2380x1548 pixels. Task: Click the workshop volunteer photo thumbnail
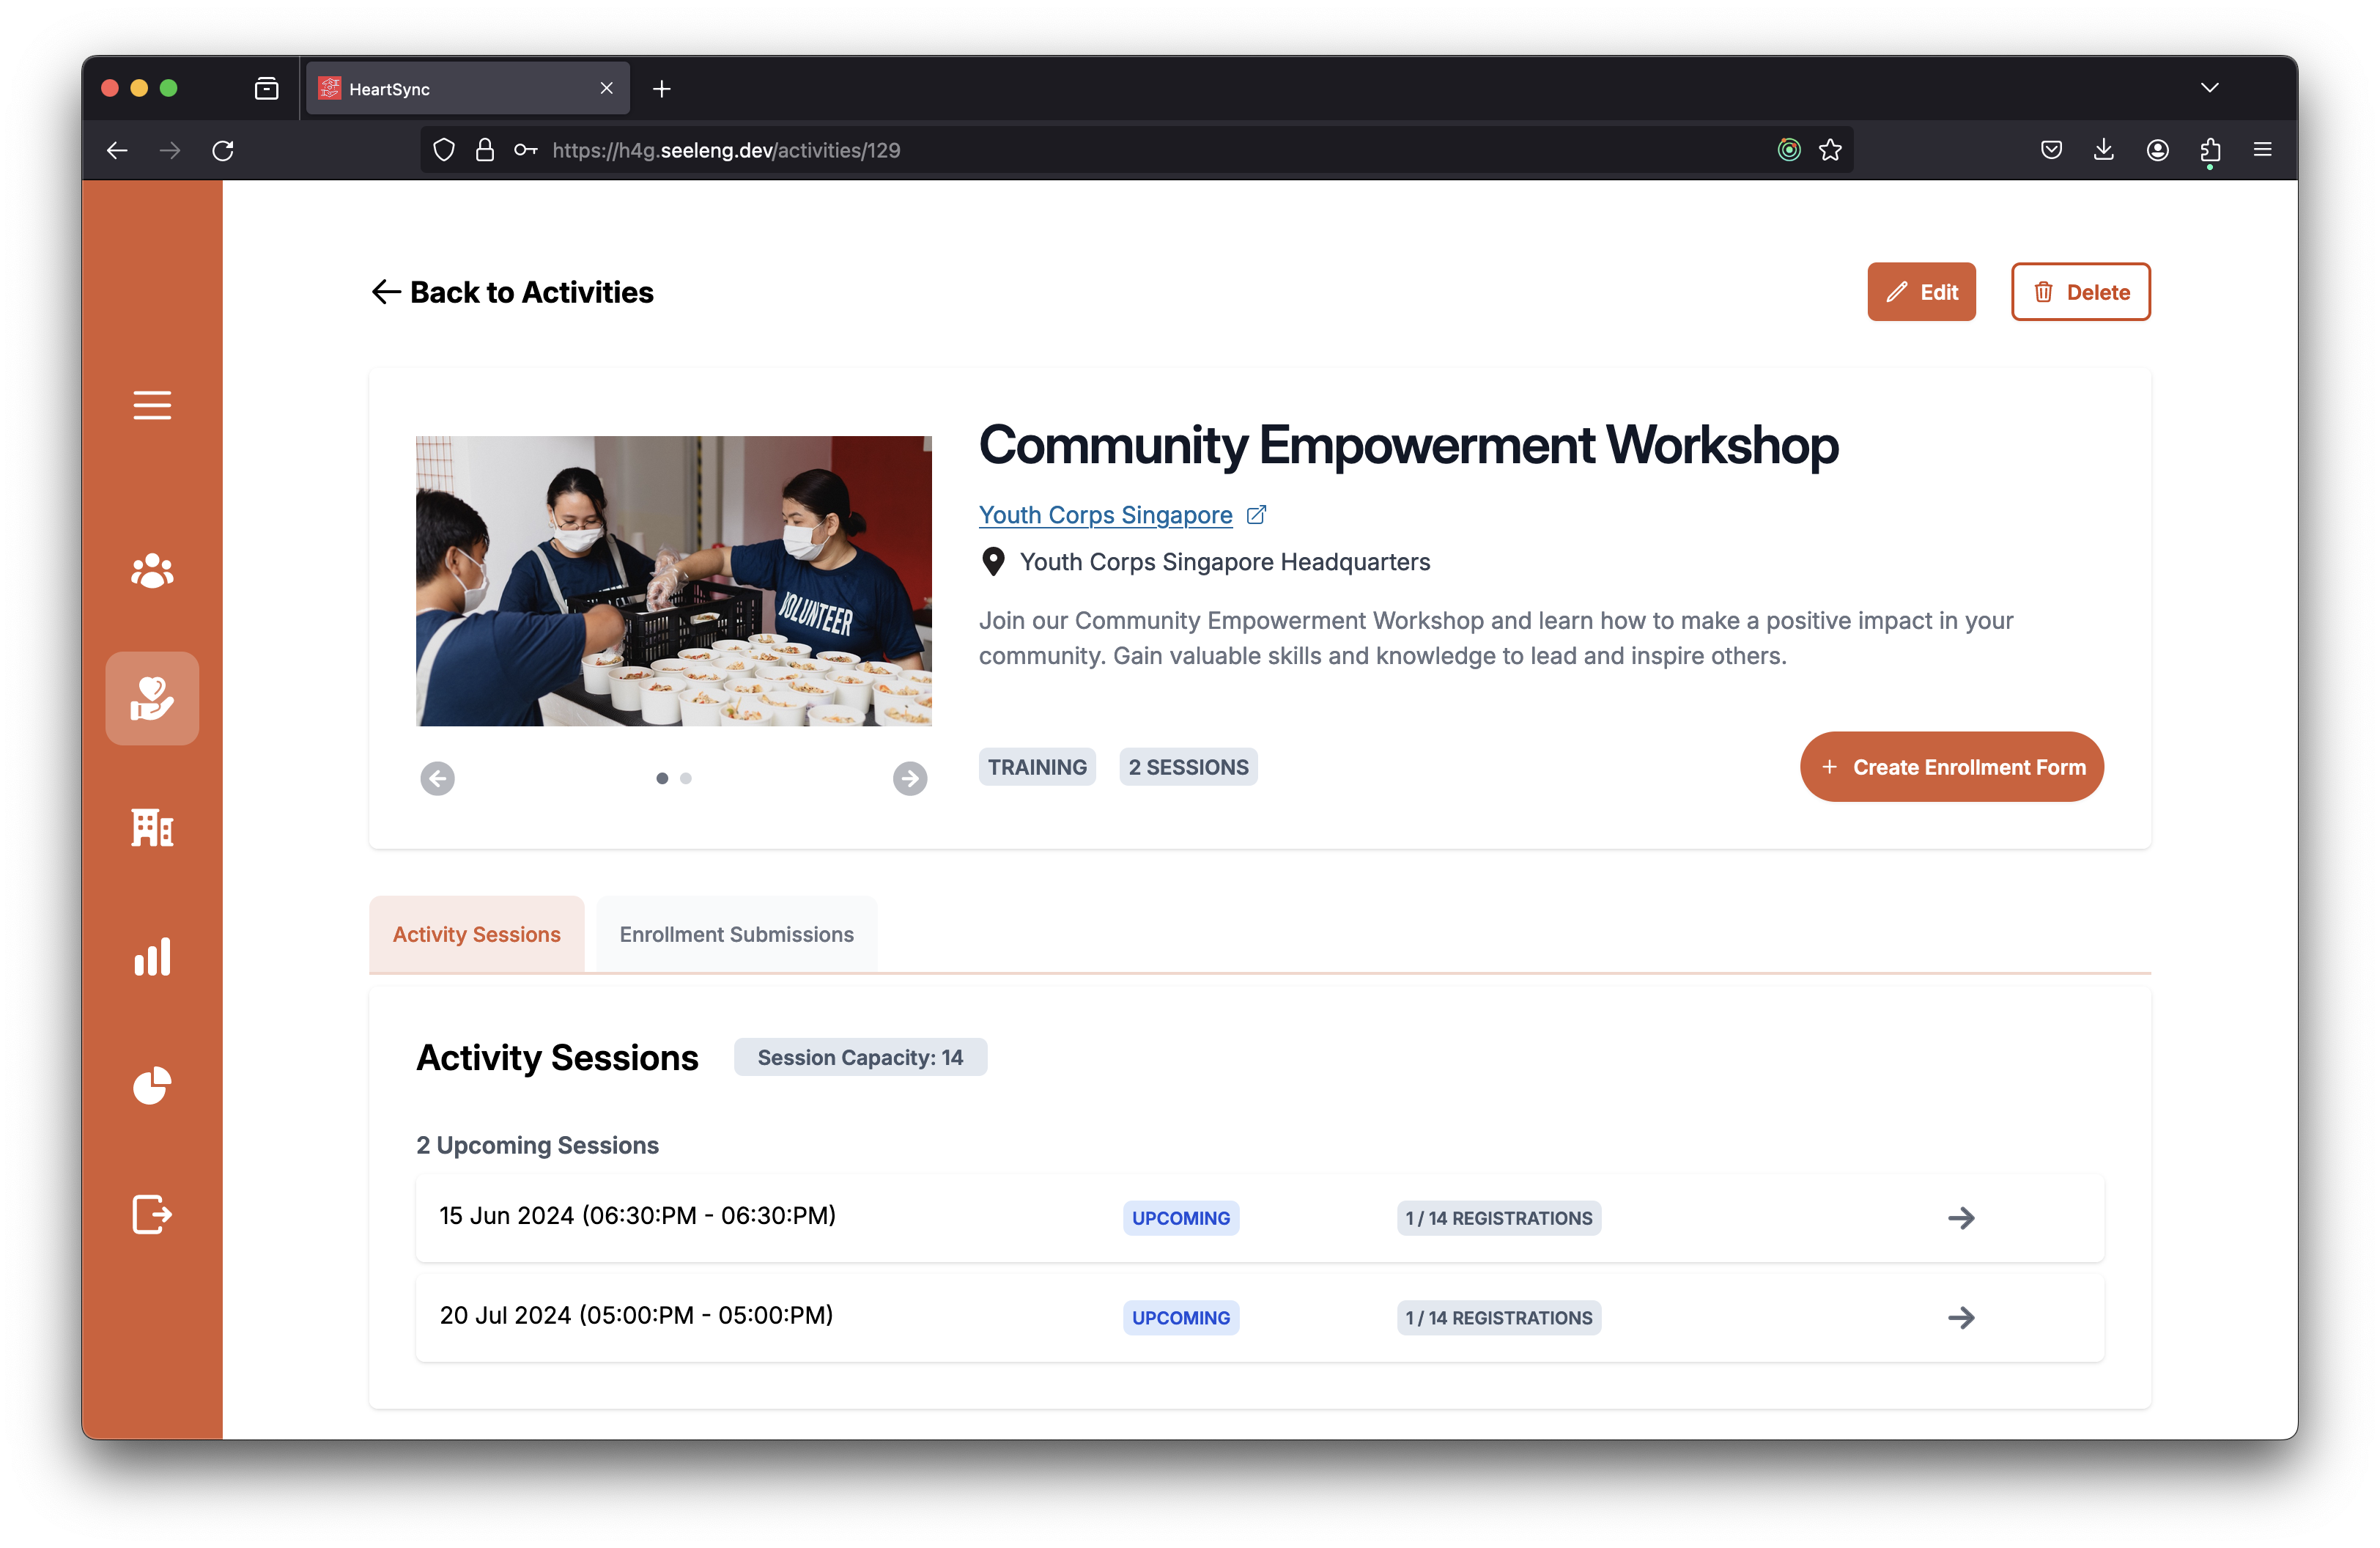tap(673, 581)
